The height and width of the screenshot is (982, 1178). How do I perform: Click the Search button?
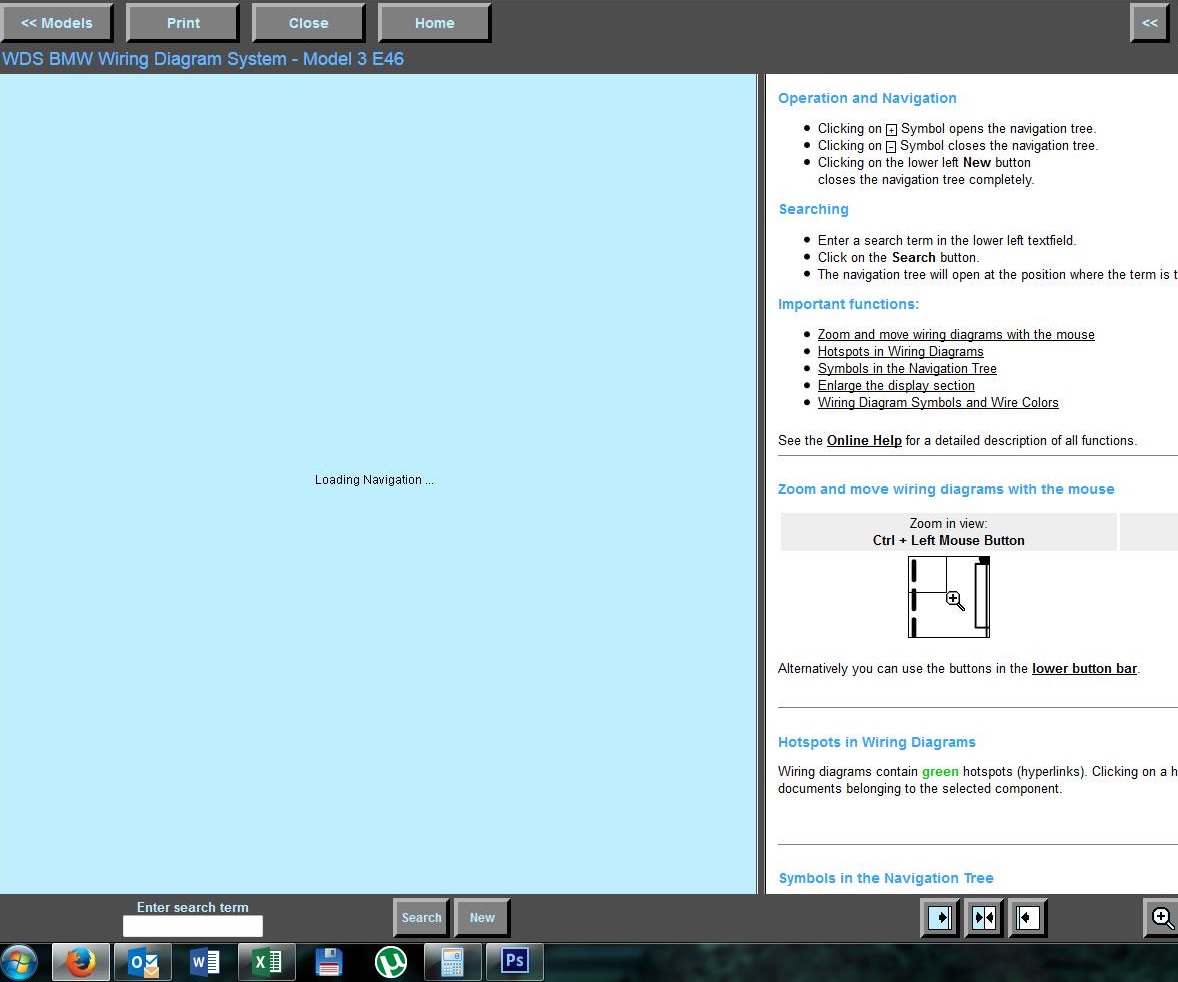pos(421,917)
